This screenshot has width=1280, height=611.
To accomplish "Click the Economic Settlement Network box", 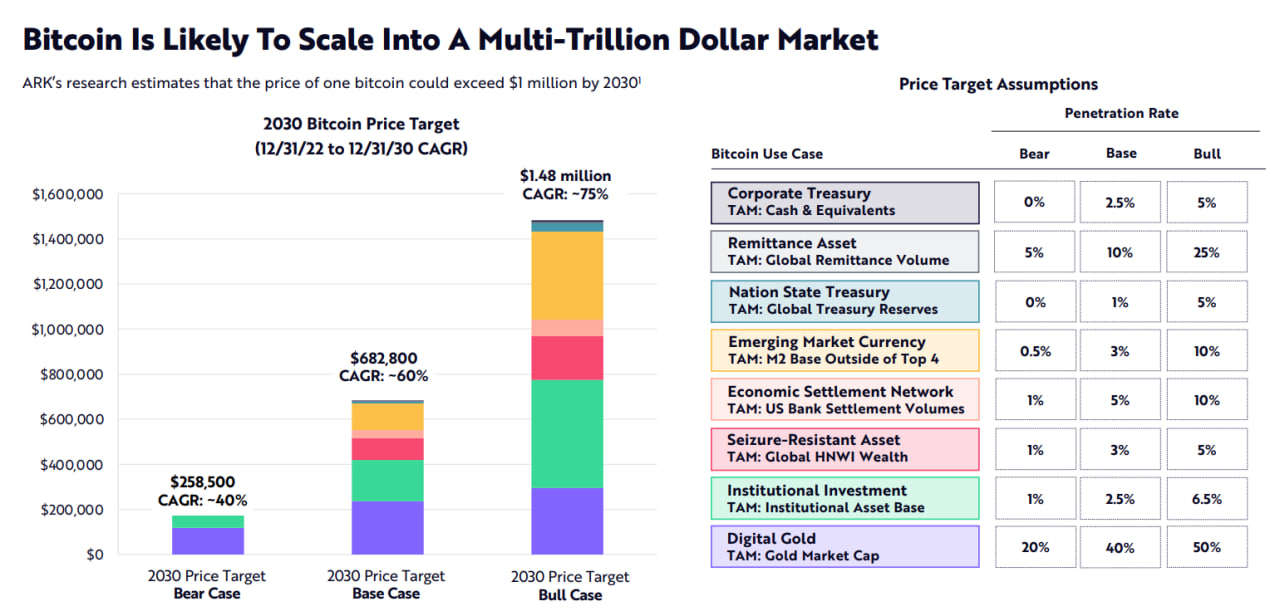I will [x=845, y=400].
